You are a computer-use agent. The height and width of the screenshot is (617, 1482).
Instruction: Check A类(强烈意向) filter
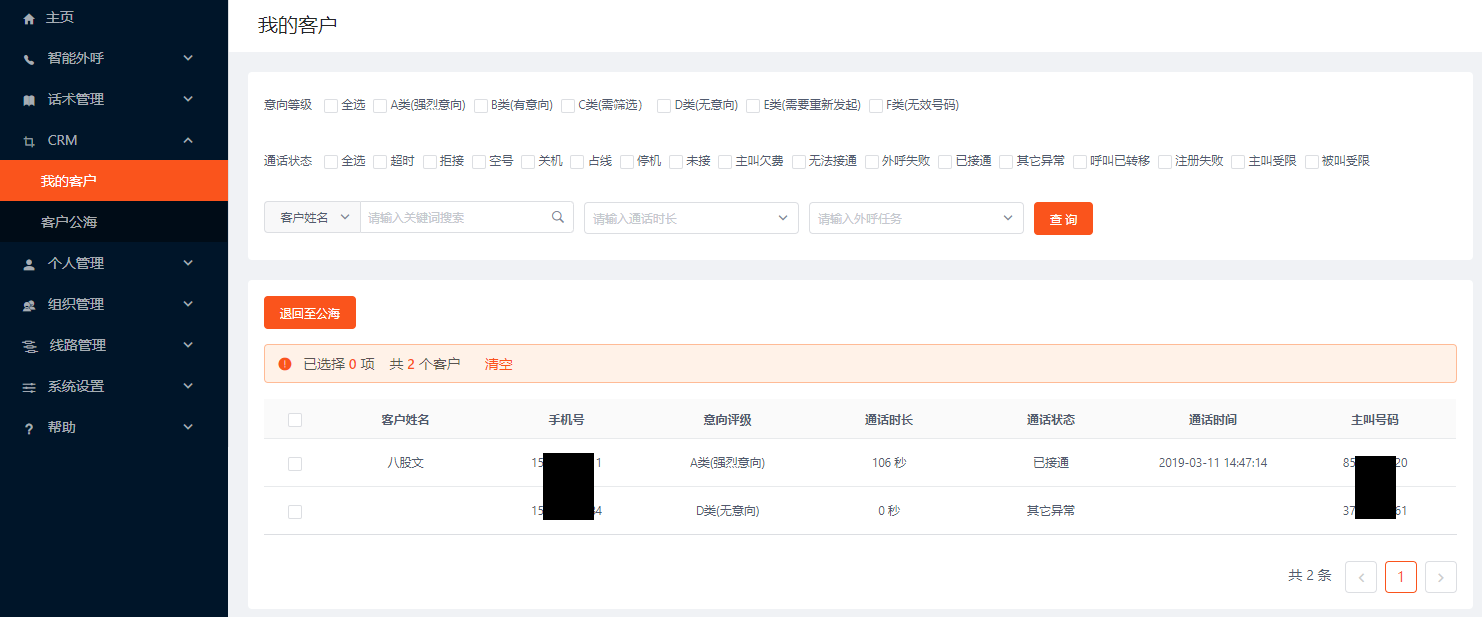pyautogui.click(x=380, y=105)
